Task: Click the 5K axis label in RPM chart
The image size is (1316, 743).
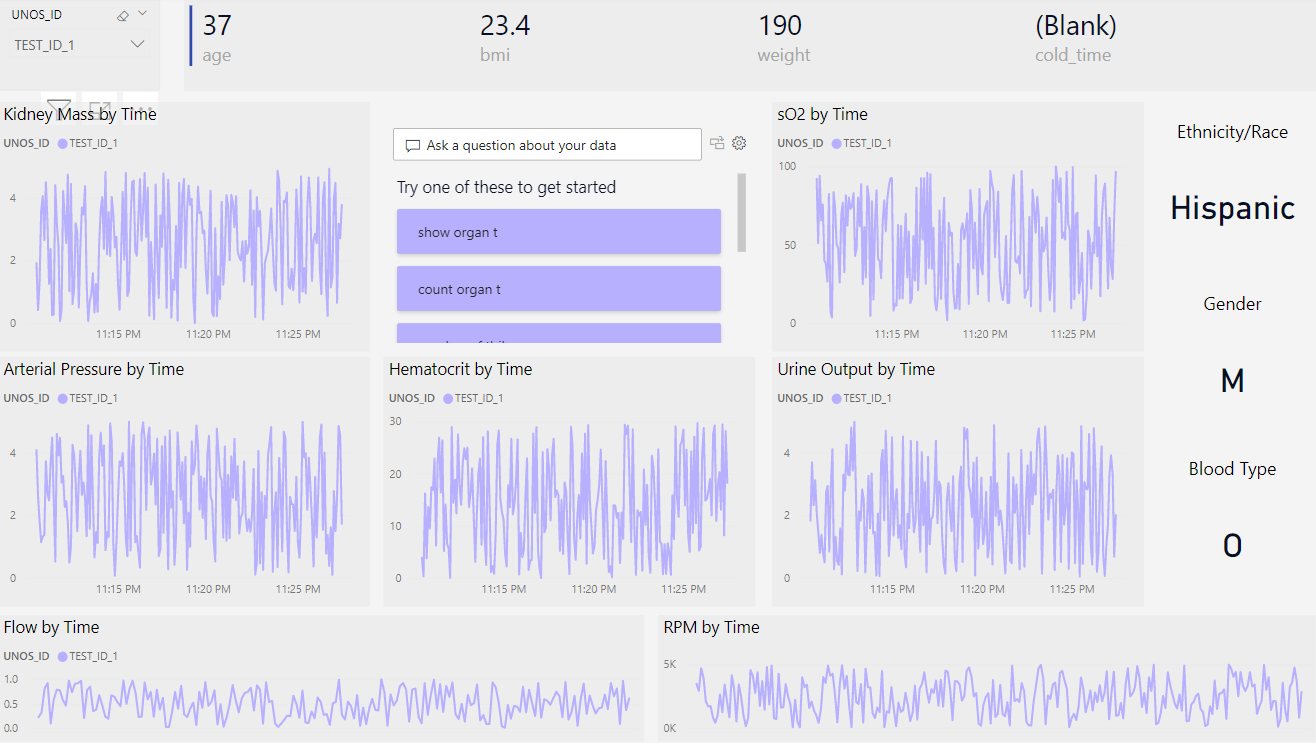Action: [670, 664]
